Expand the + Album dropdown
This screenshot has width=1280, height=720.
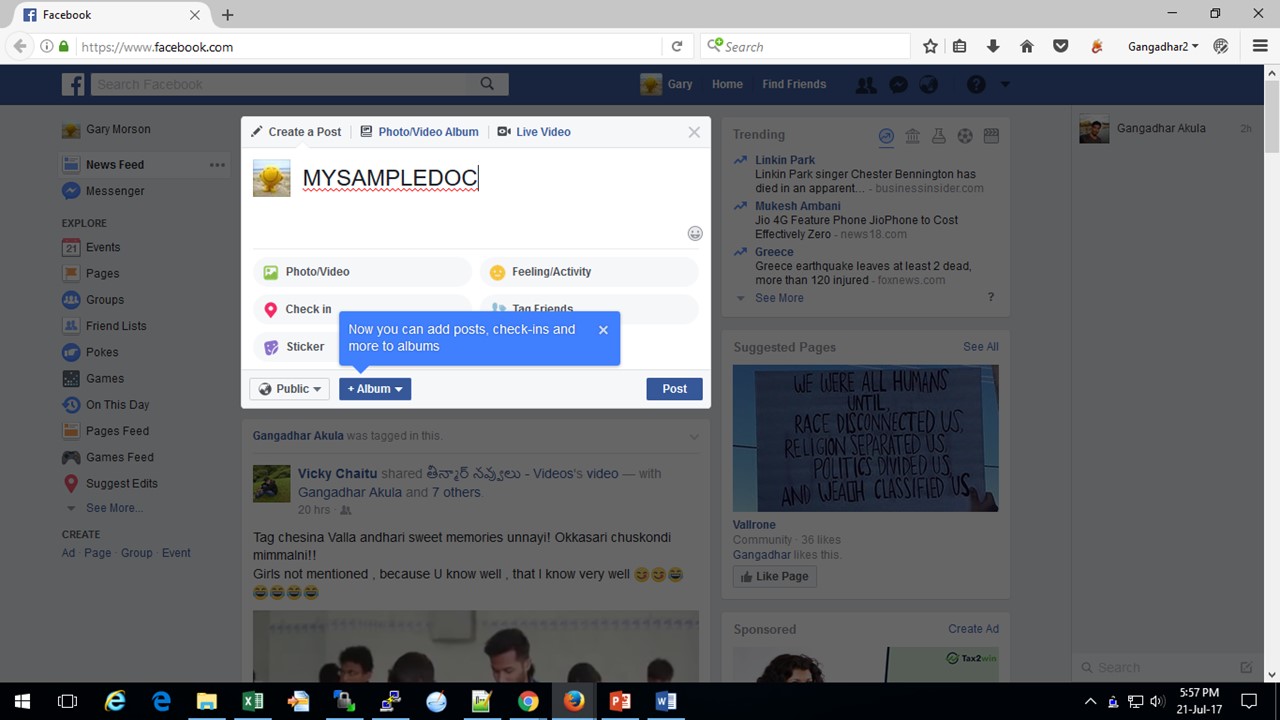[375, 389]
